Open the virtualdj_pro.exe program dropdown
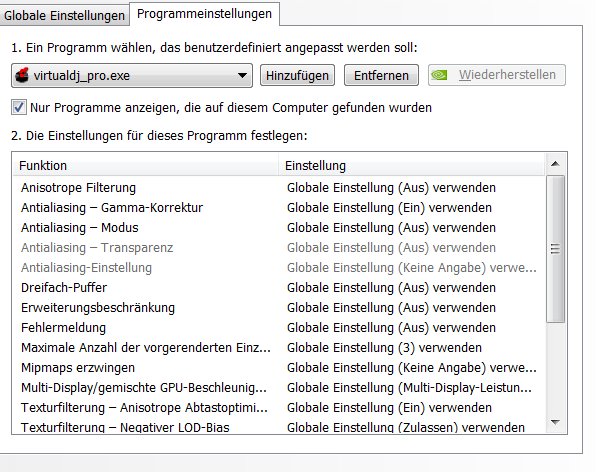 (x=132, y=76)
